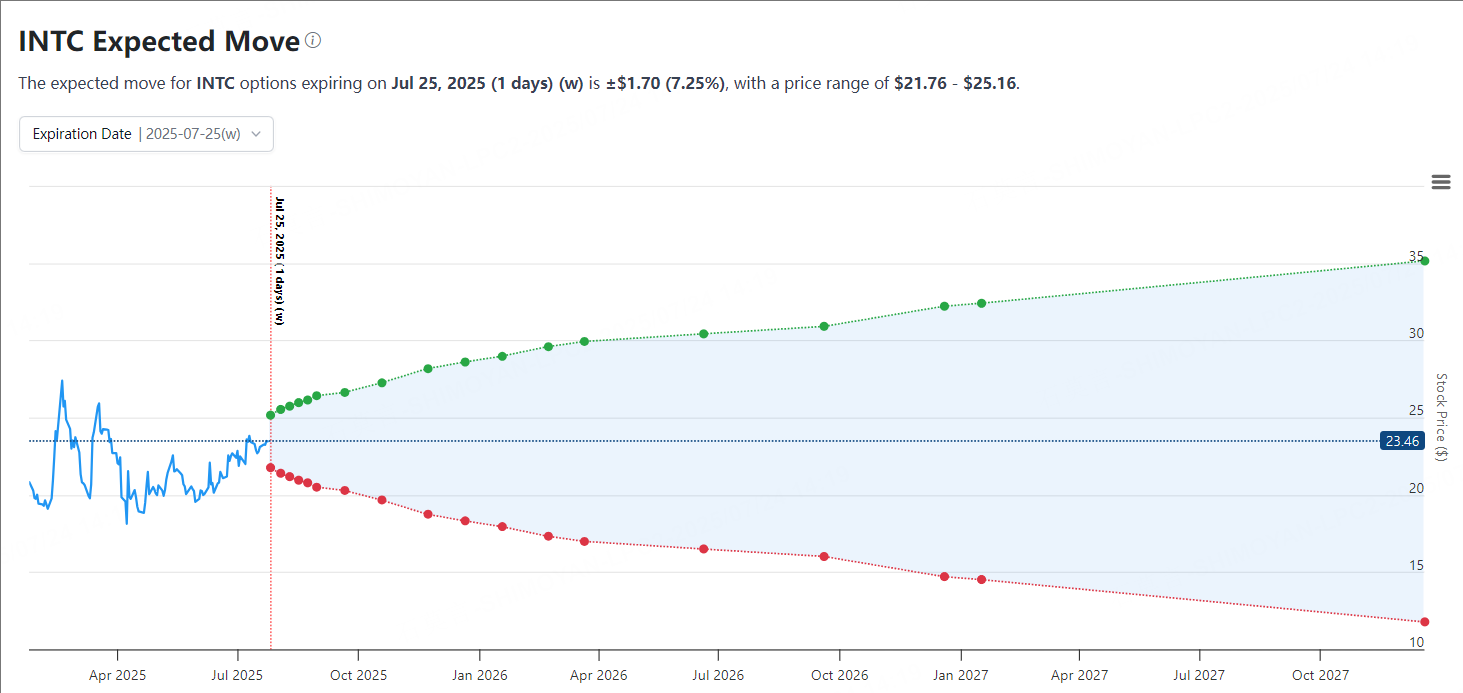Click the first green point on the expiration line

click(270, 415)
